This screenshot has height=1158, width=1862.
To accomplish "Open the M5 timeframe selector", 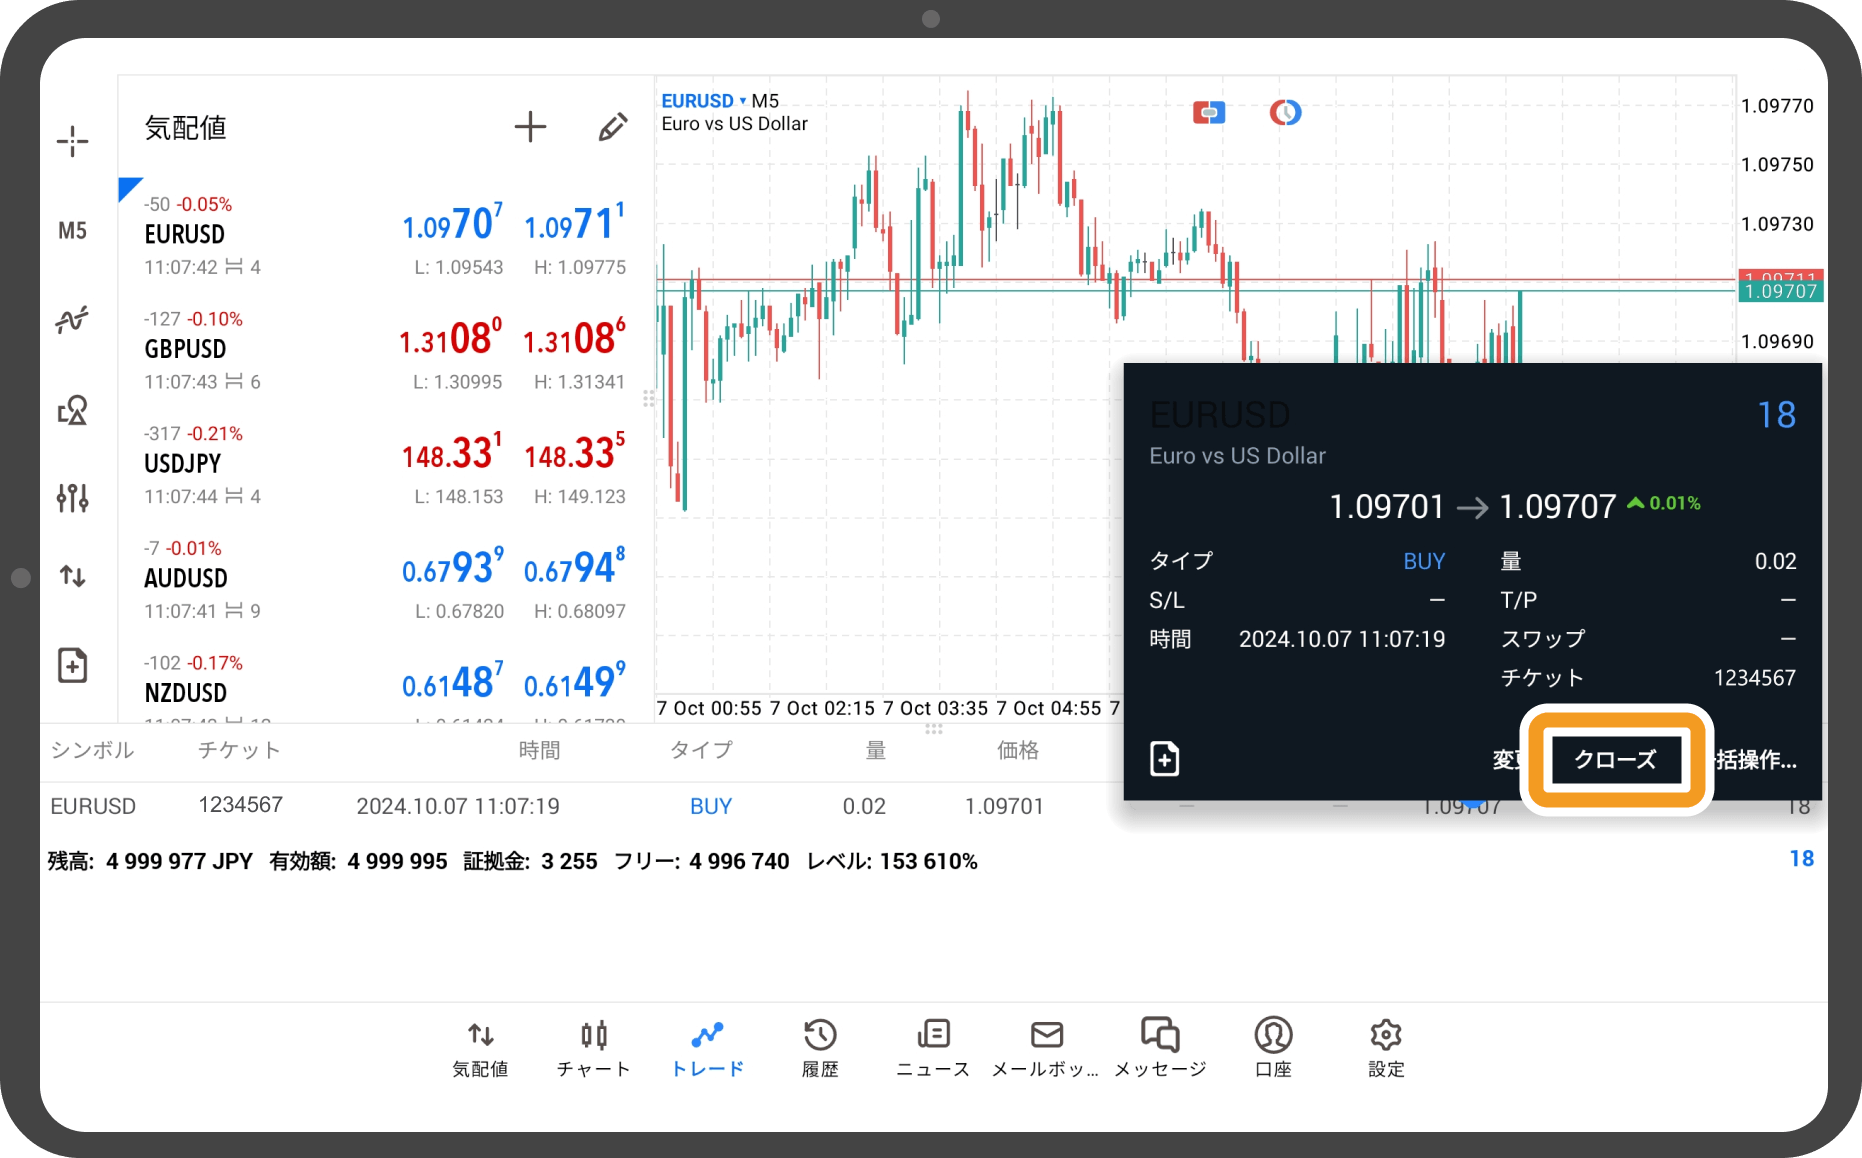I will pos(72,231).
